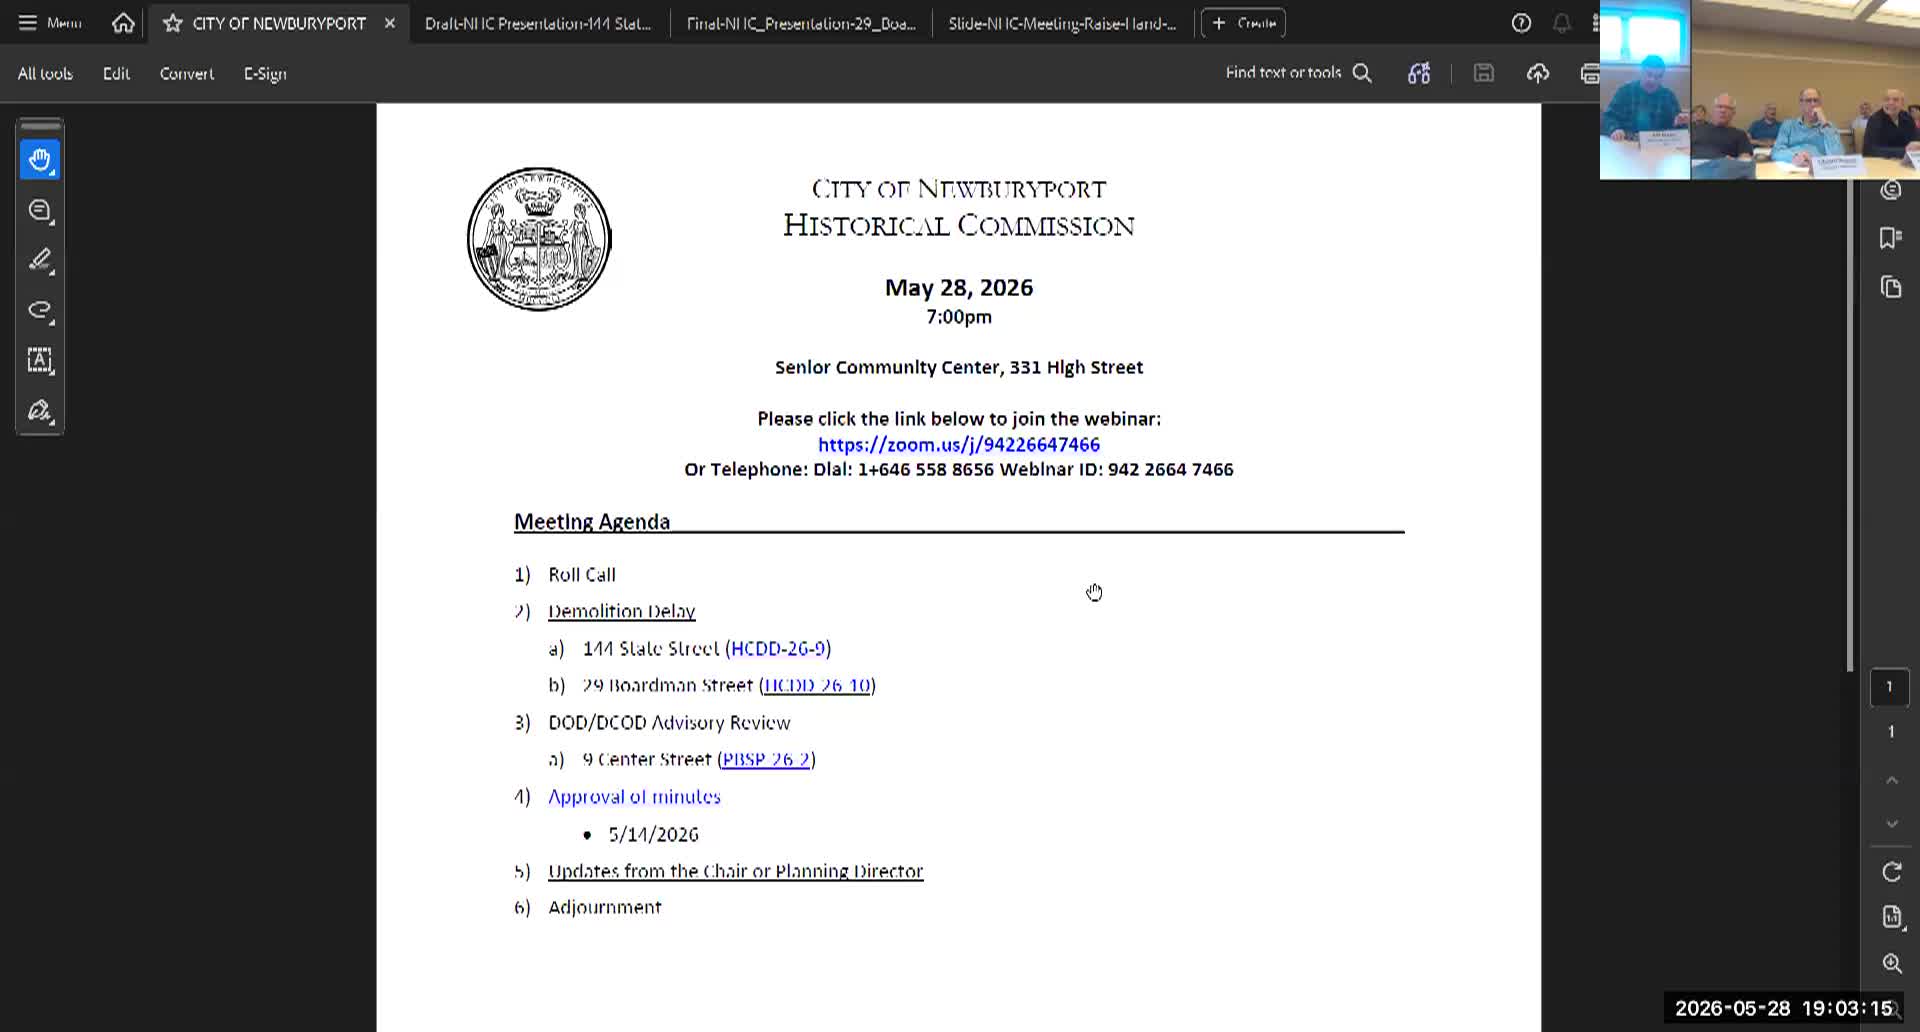Switch to Final-NHC_Presentation-29_Boa tab
Image resolution: width=1920 pixels, height=1032 pixels.
pyautogui.click(x=801, y=23)
